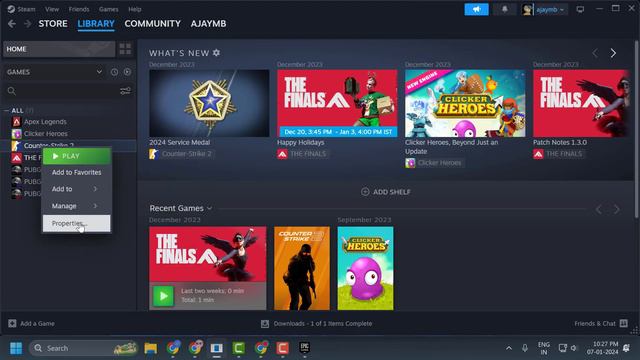Show next What's New items arrow
The height and width of the screenshot is (360, 640).
[x=613, y=53]
